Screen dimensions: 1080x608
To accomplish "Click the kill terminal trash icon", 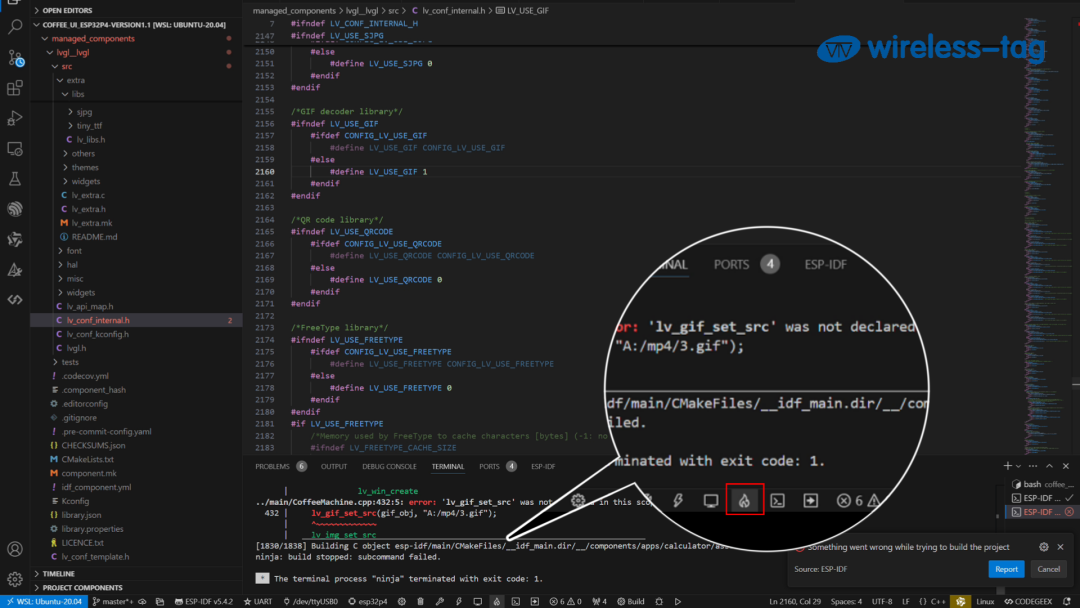I will pos(418,601).
